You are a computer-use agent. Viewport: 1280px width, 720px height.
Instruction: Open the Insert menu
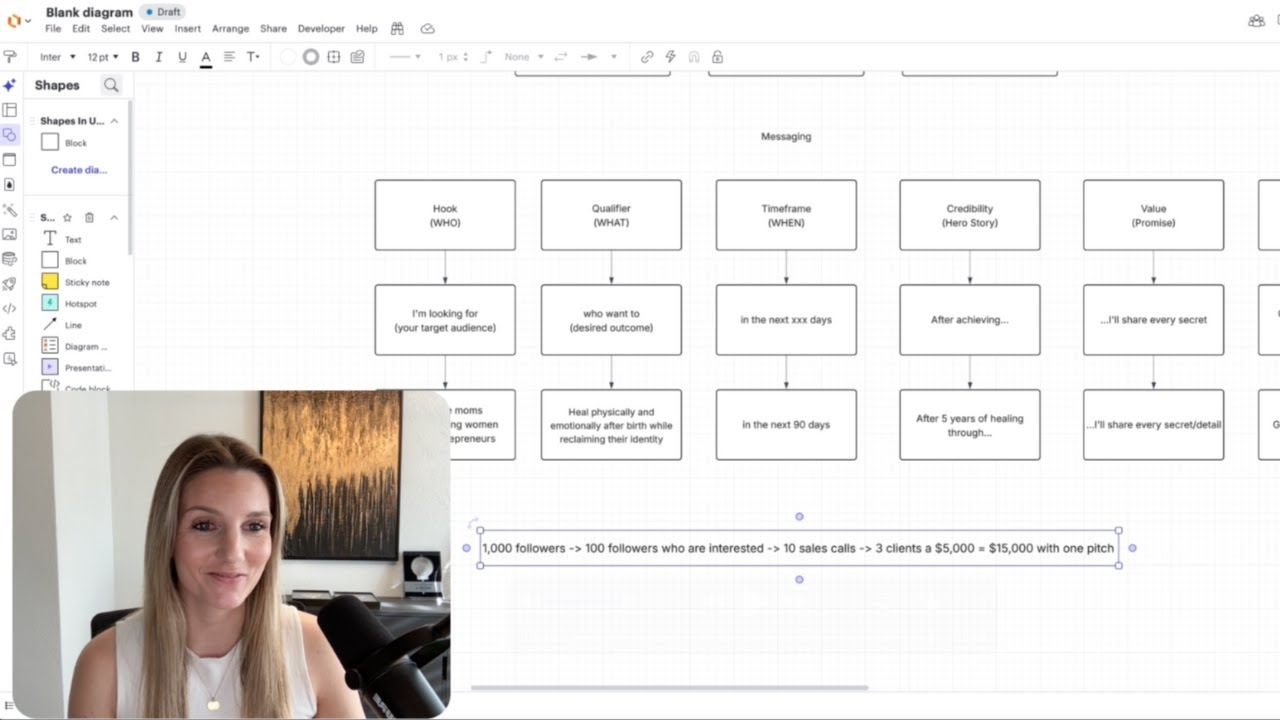(x=188, y=29)
